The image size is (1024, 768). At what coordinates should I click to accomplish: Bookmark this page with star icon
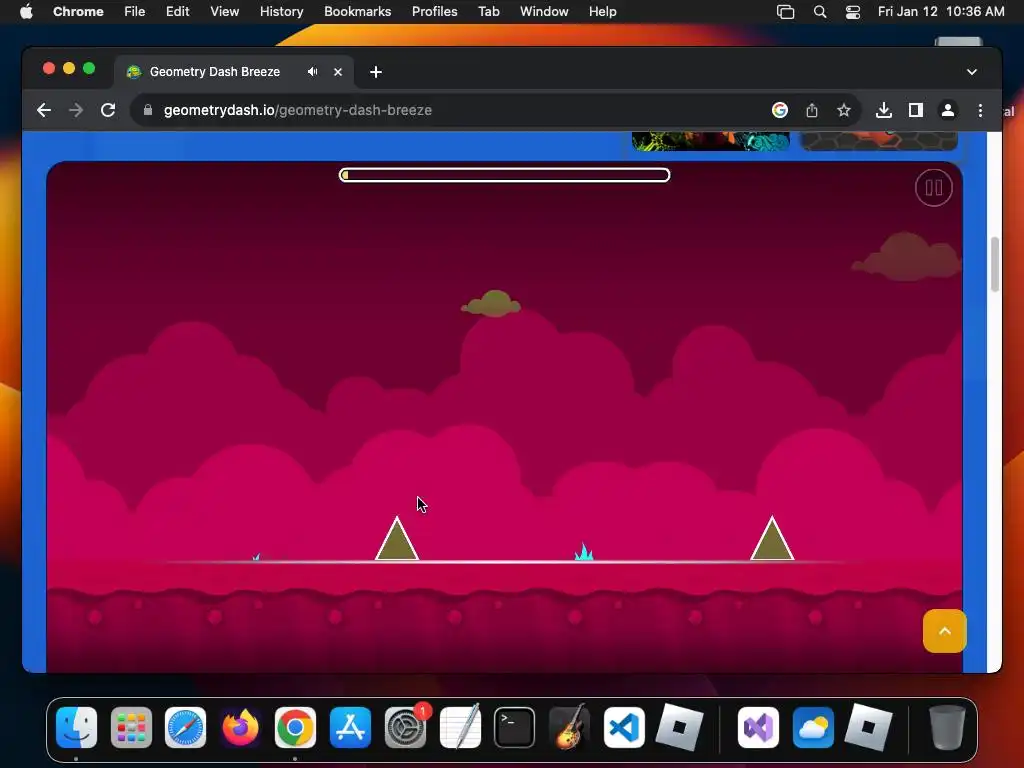click(844, 110)
